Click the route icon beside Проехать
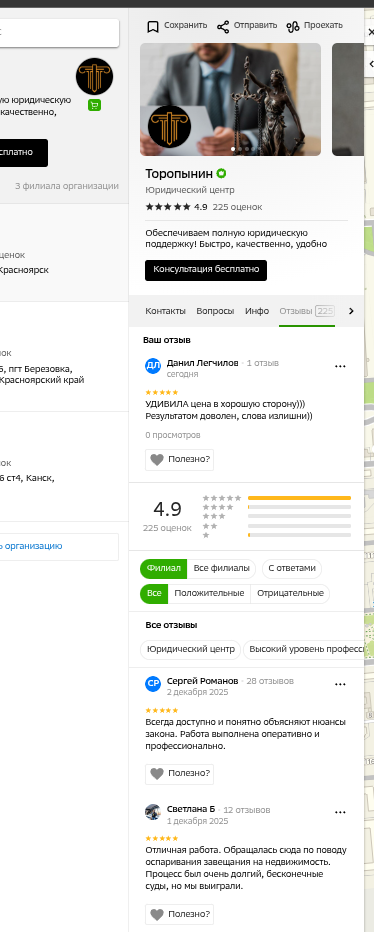 293,26
